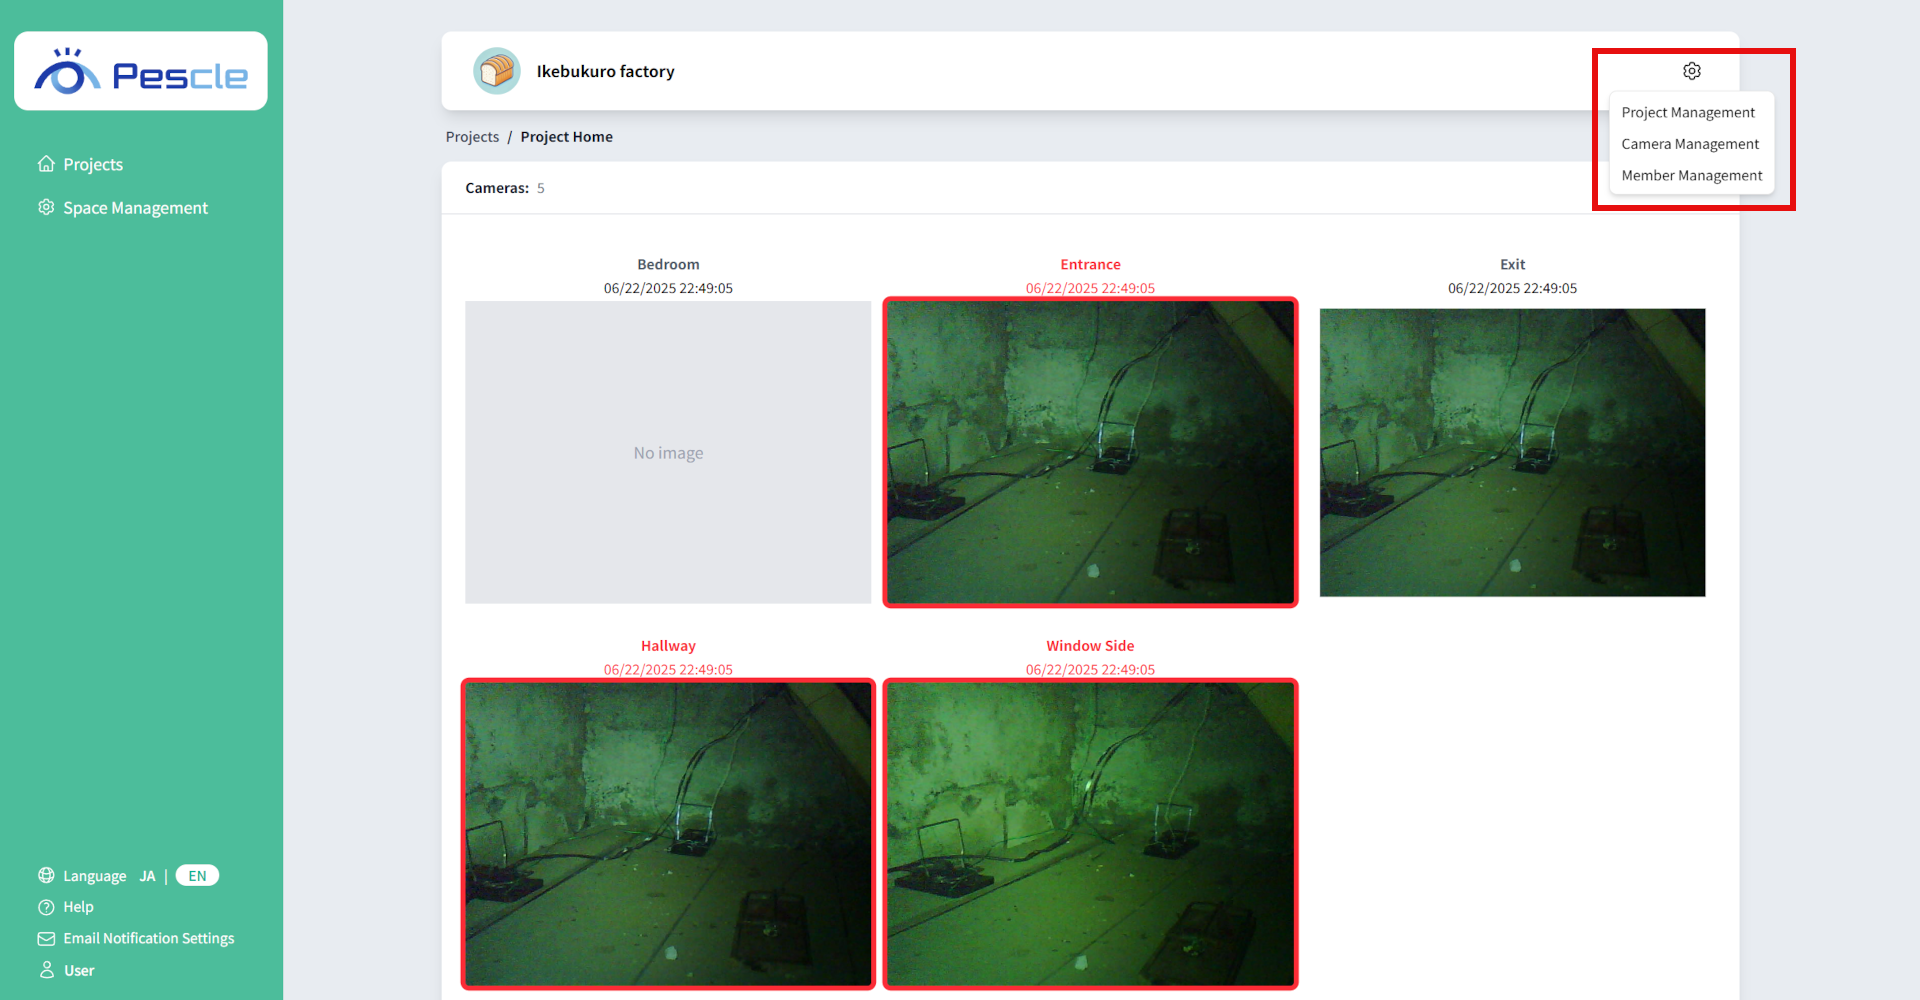
Task: Select Project Management from dropdown menu
Action: [x=1687, y=113]
